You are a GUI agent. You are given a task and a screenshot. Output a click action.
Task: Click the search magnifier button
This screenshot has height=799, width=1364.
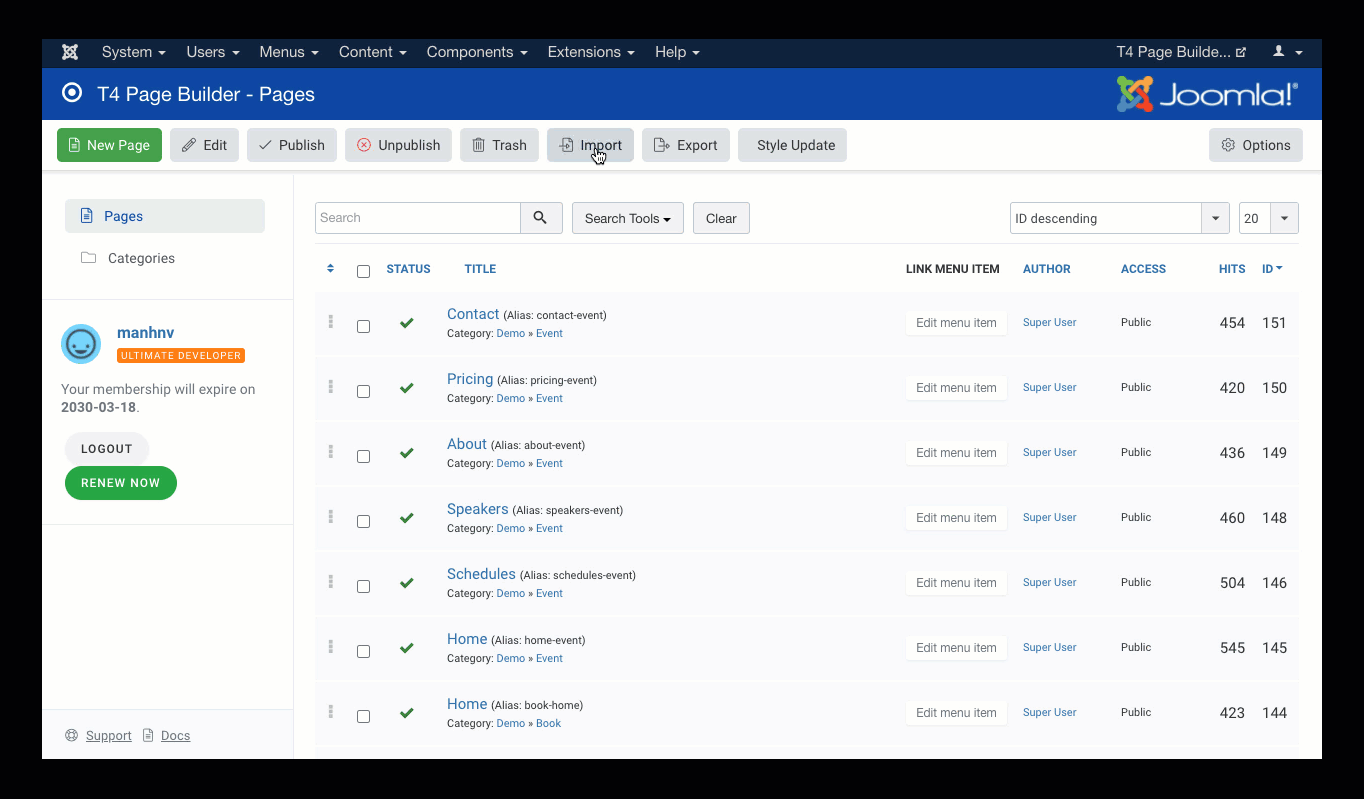tap(541, 218)
